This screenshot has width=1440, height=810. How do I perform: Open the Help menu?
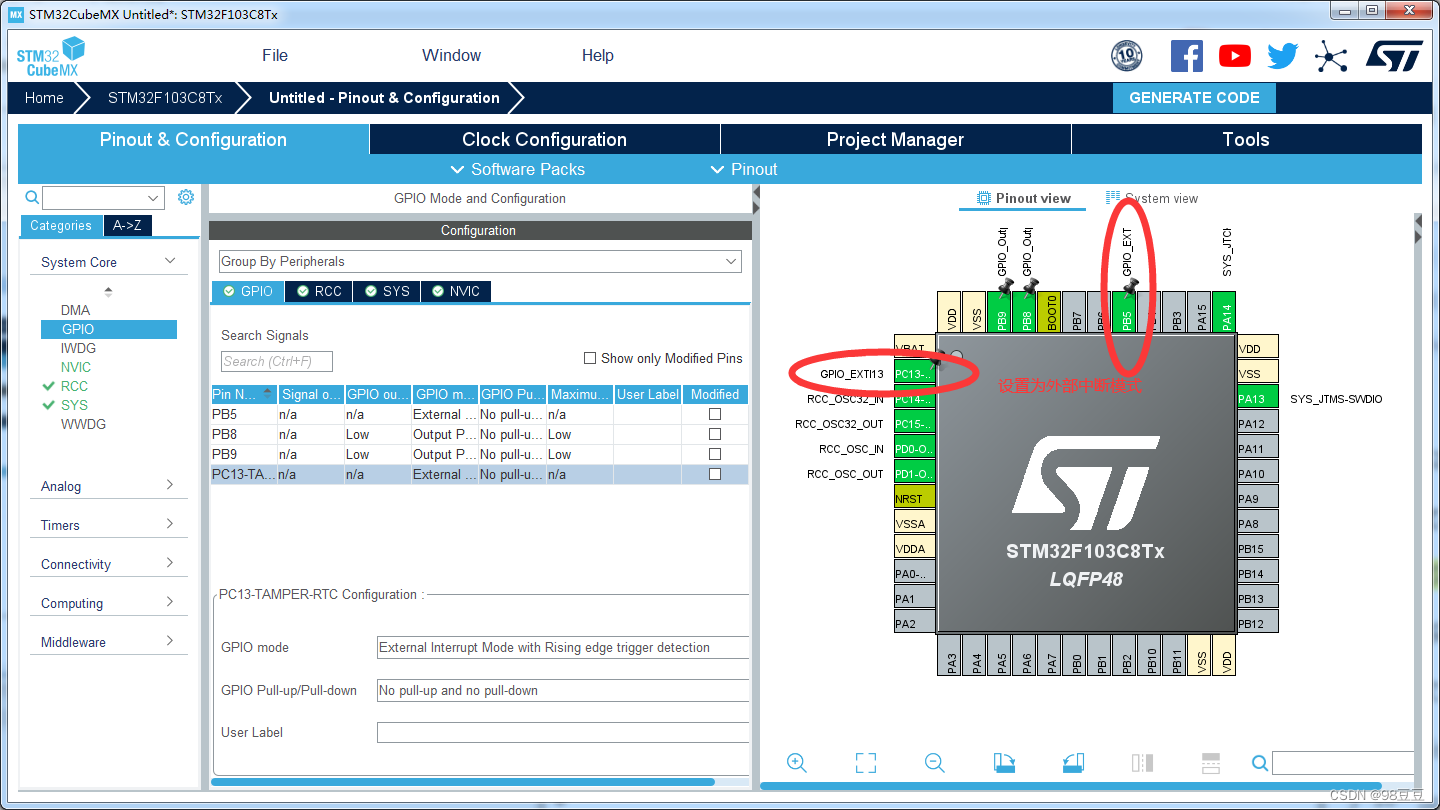pyautogui.click(x=598, y=56)
